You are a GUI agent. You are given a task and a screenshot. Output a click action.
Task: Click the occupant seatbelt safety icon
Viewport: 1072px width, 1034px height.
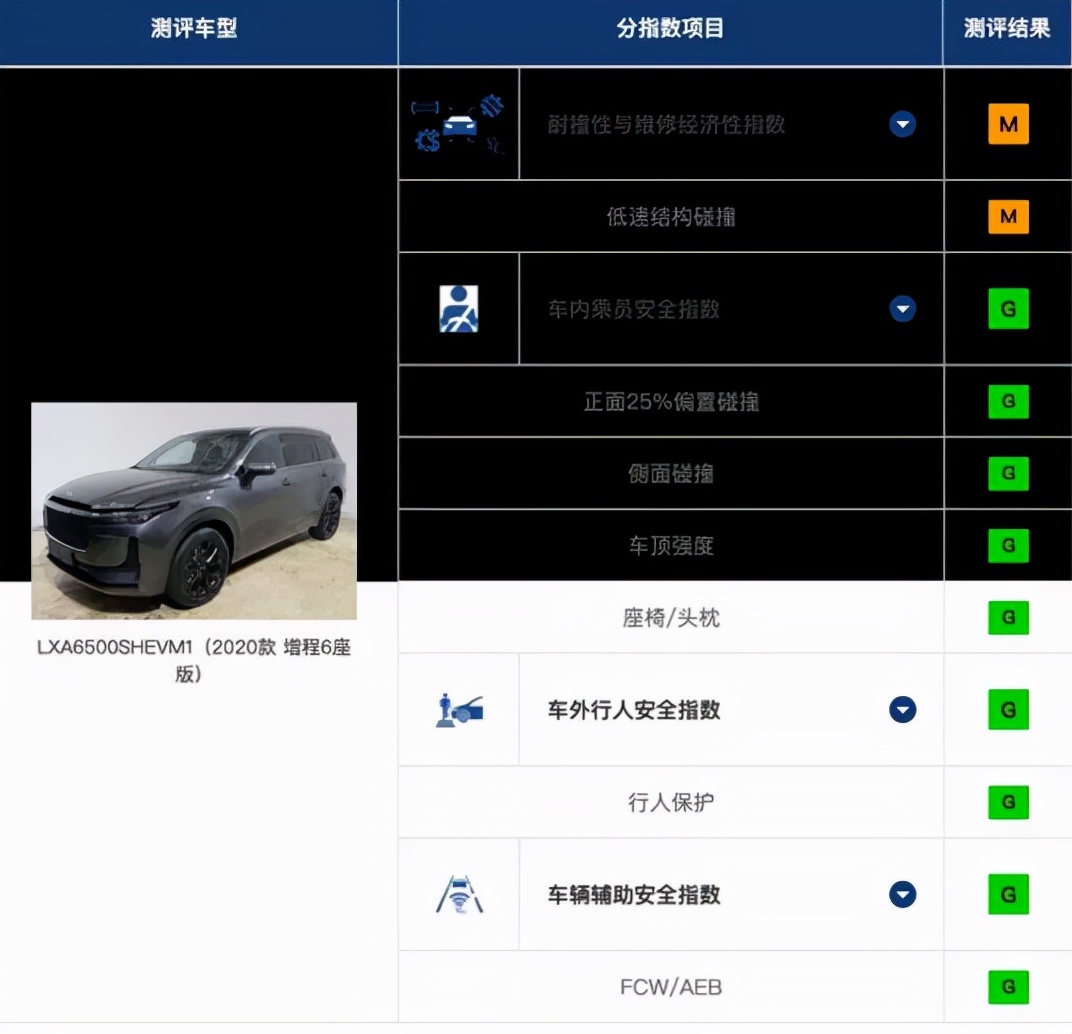458,309
